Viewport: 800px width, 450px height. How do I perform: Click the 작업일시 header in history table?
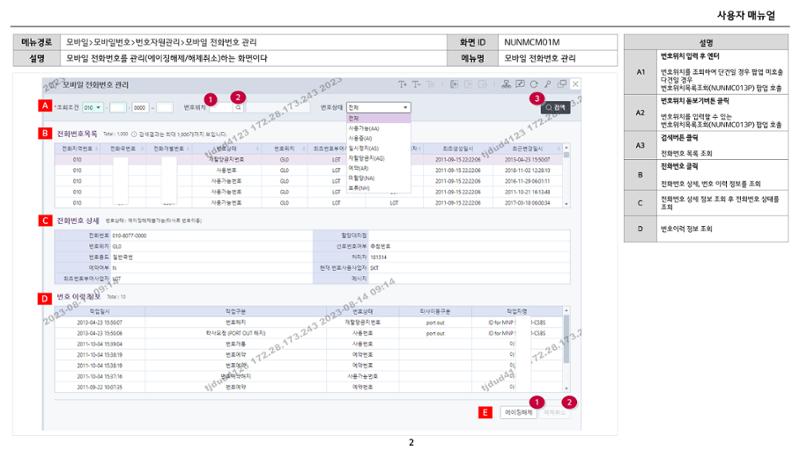99,311
